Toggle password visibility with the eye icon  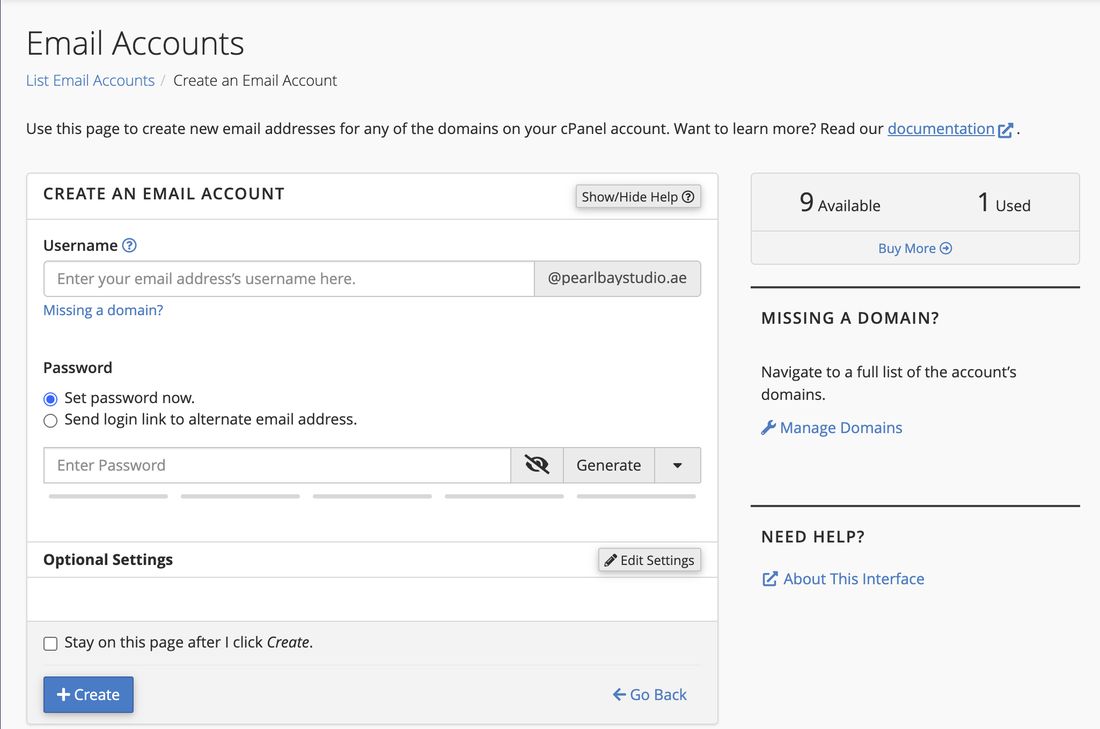(x=537, y=464)
